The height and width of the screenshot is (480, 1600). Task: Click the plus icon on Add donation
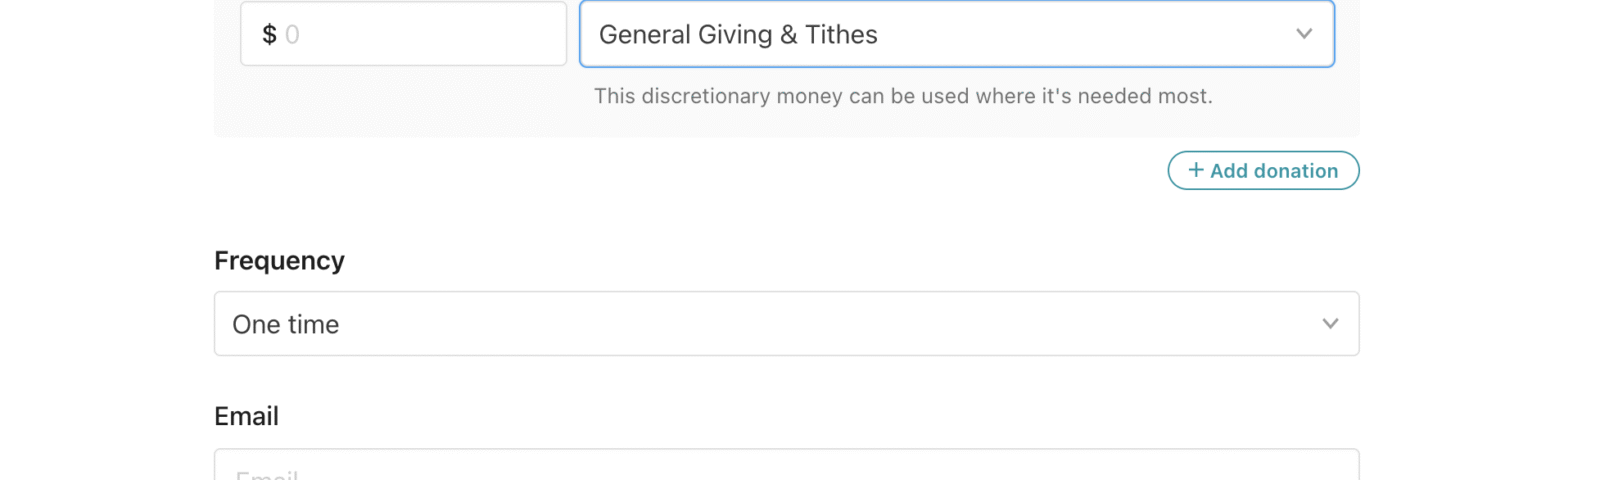1195,170
